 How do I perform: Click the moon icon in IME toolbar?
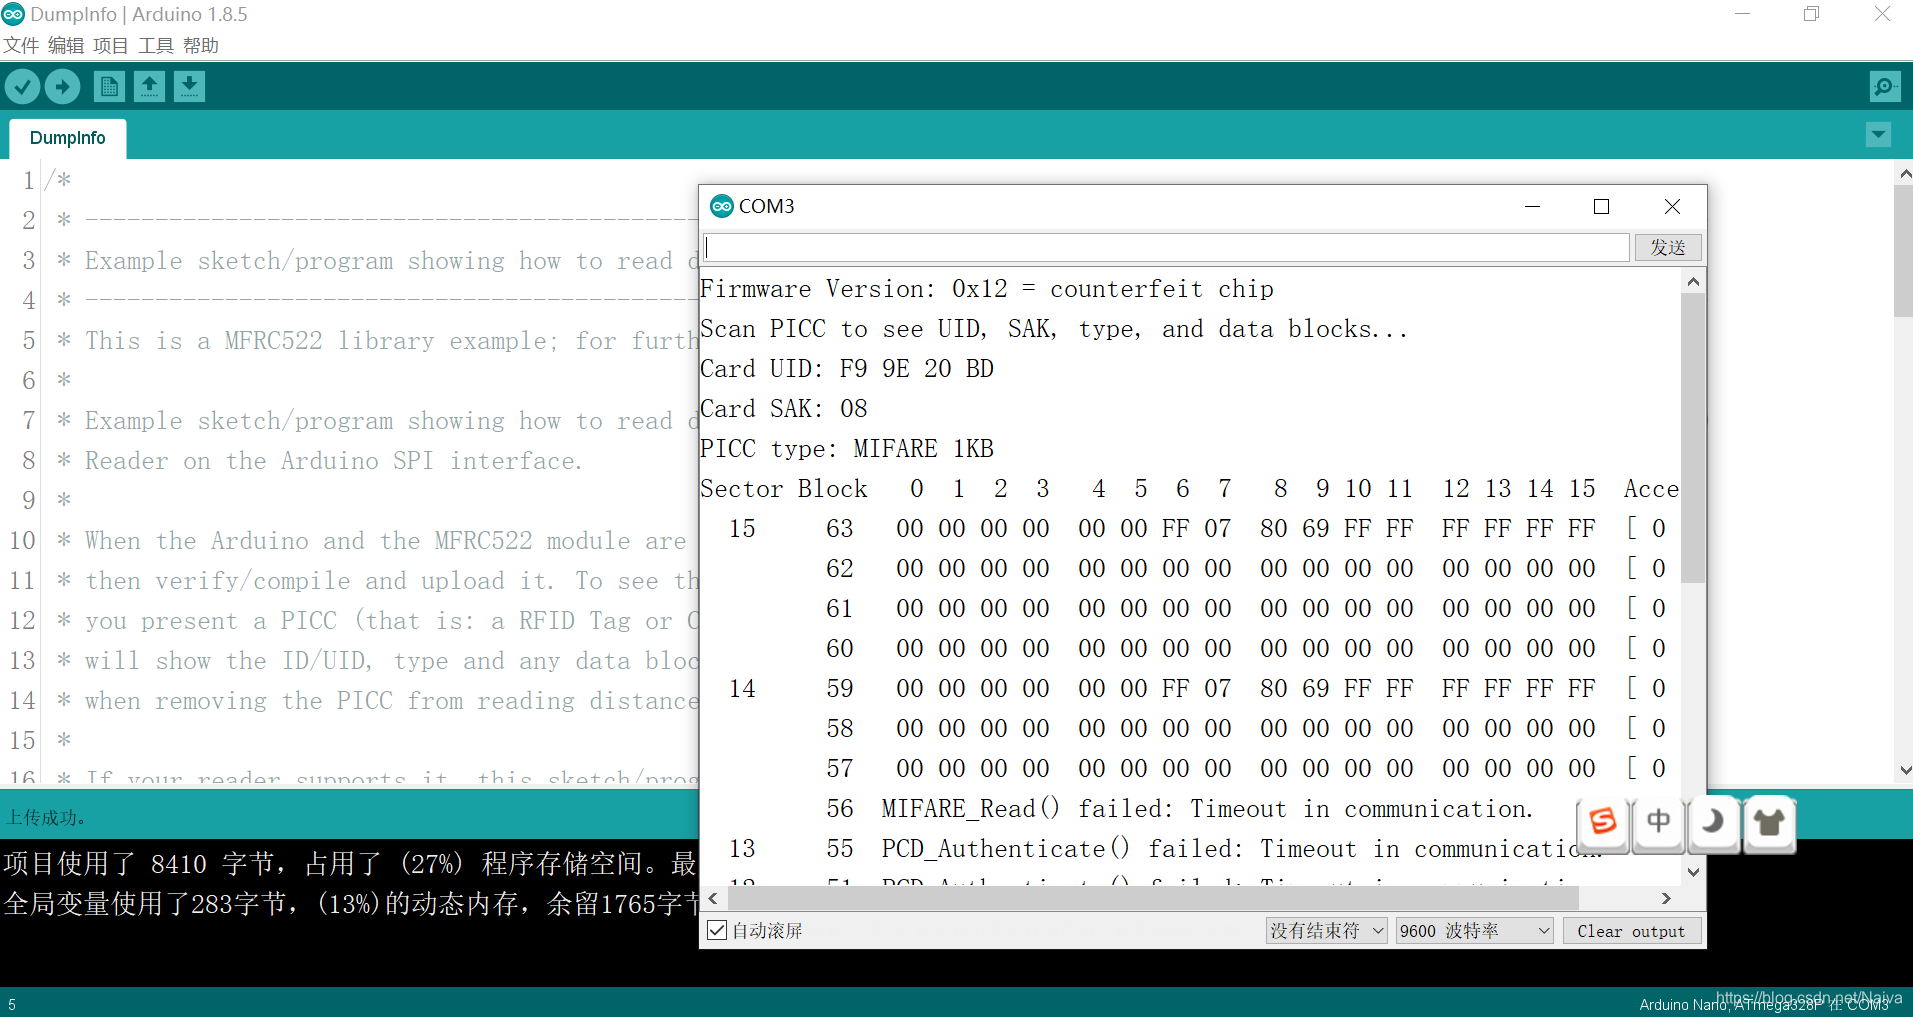tap(1713, 823)
